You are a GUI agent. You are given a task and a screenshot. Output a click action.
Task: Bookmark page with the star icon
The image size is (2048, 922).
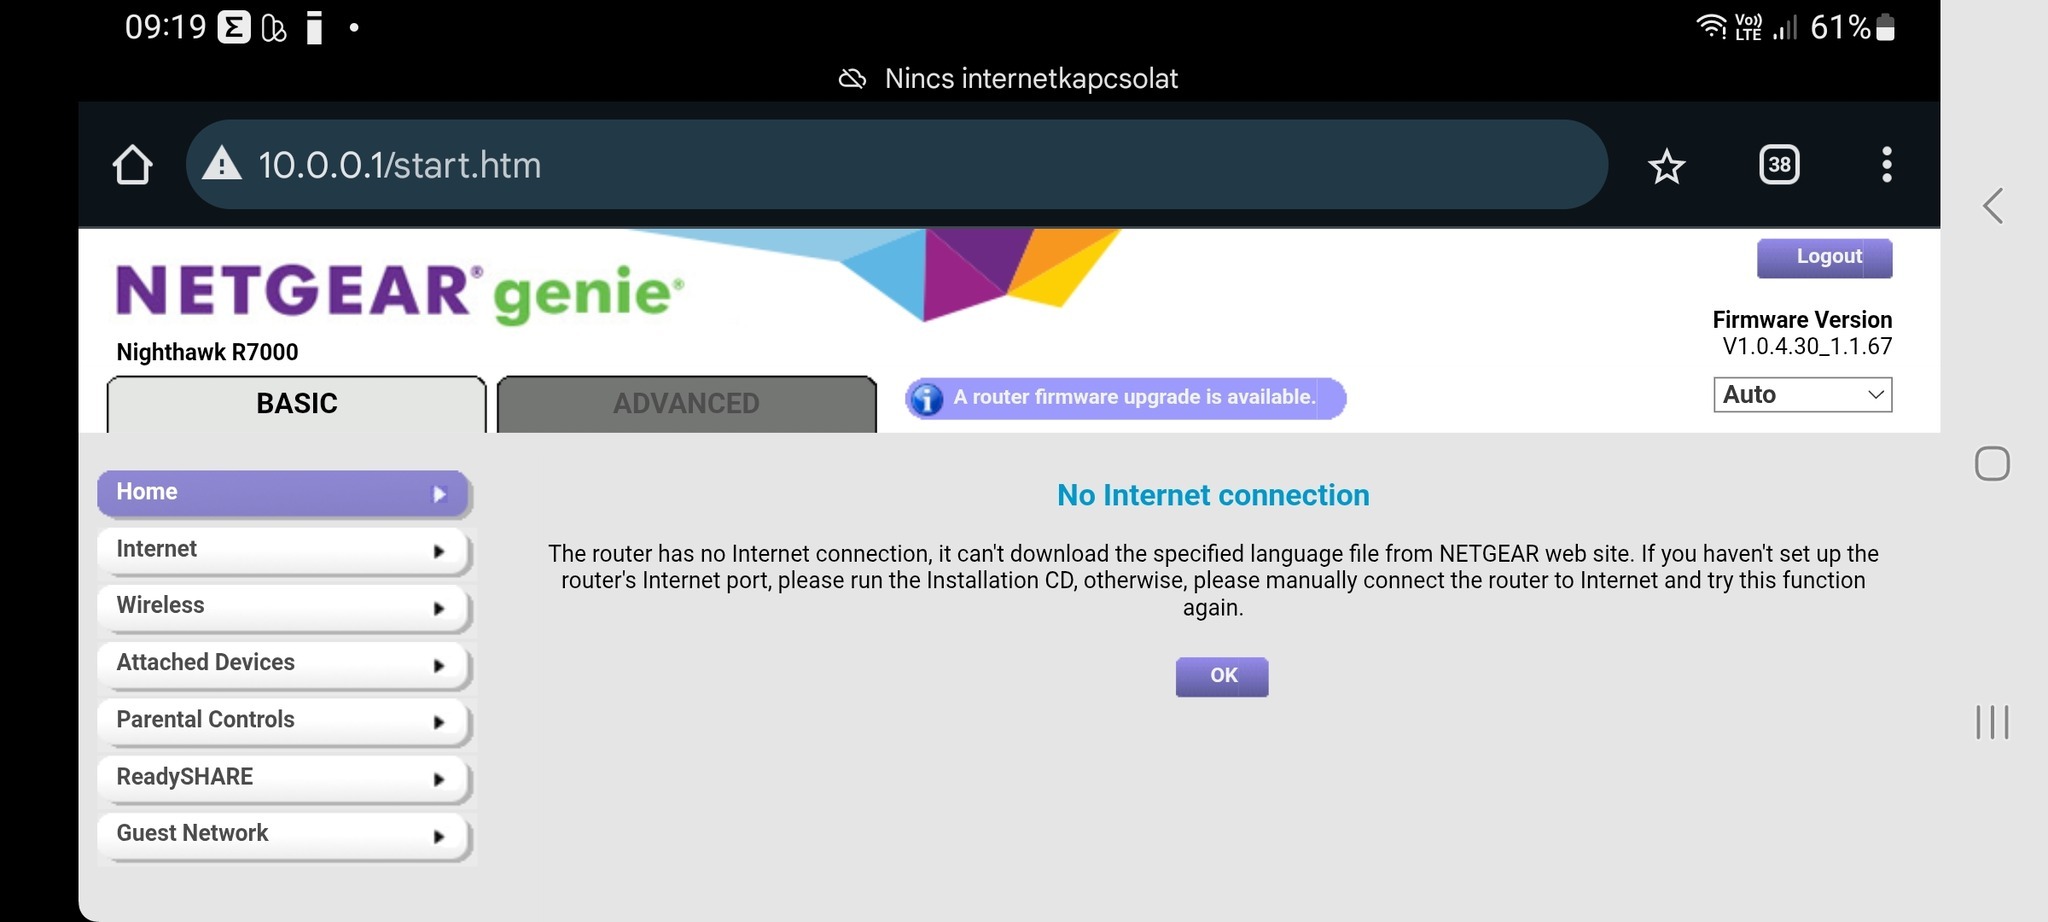[x=1666, y=166]
